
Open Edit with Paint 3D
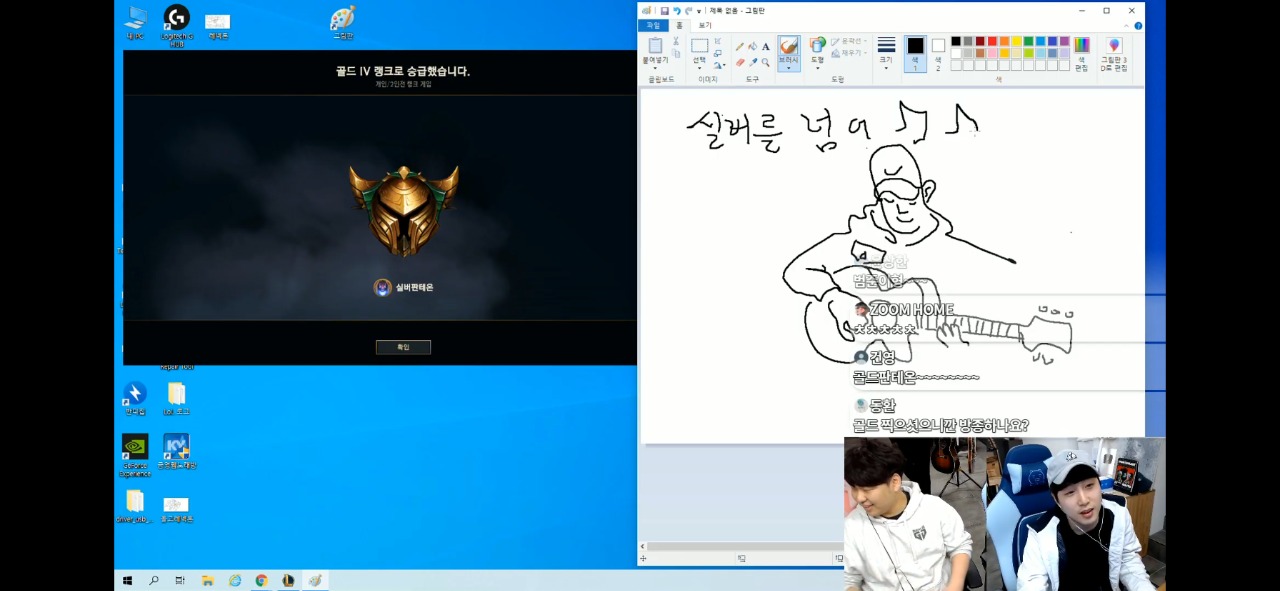pyautogui.click(x=1114, y=53)
